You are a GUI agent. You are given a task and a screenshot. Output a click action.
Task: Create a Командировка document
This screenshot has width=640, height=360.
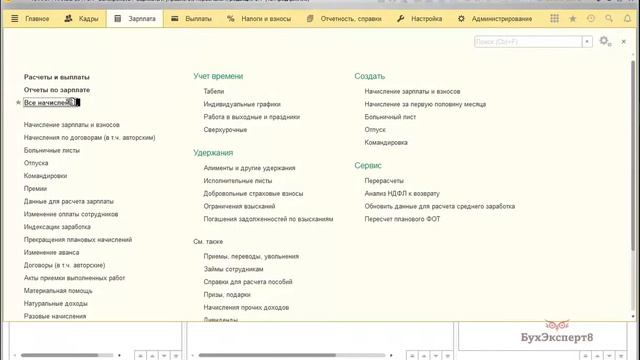386,142
